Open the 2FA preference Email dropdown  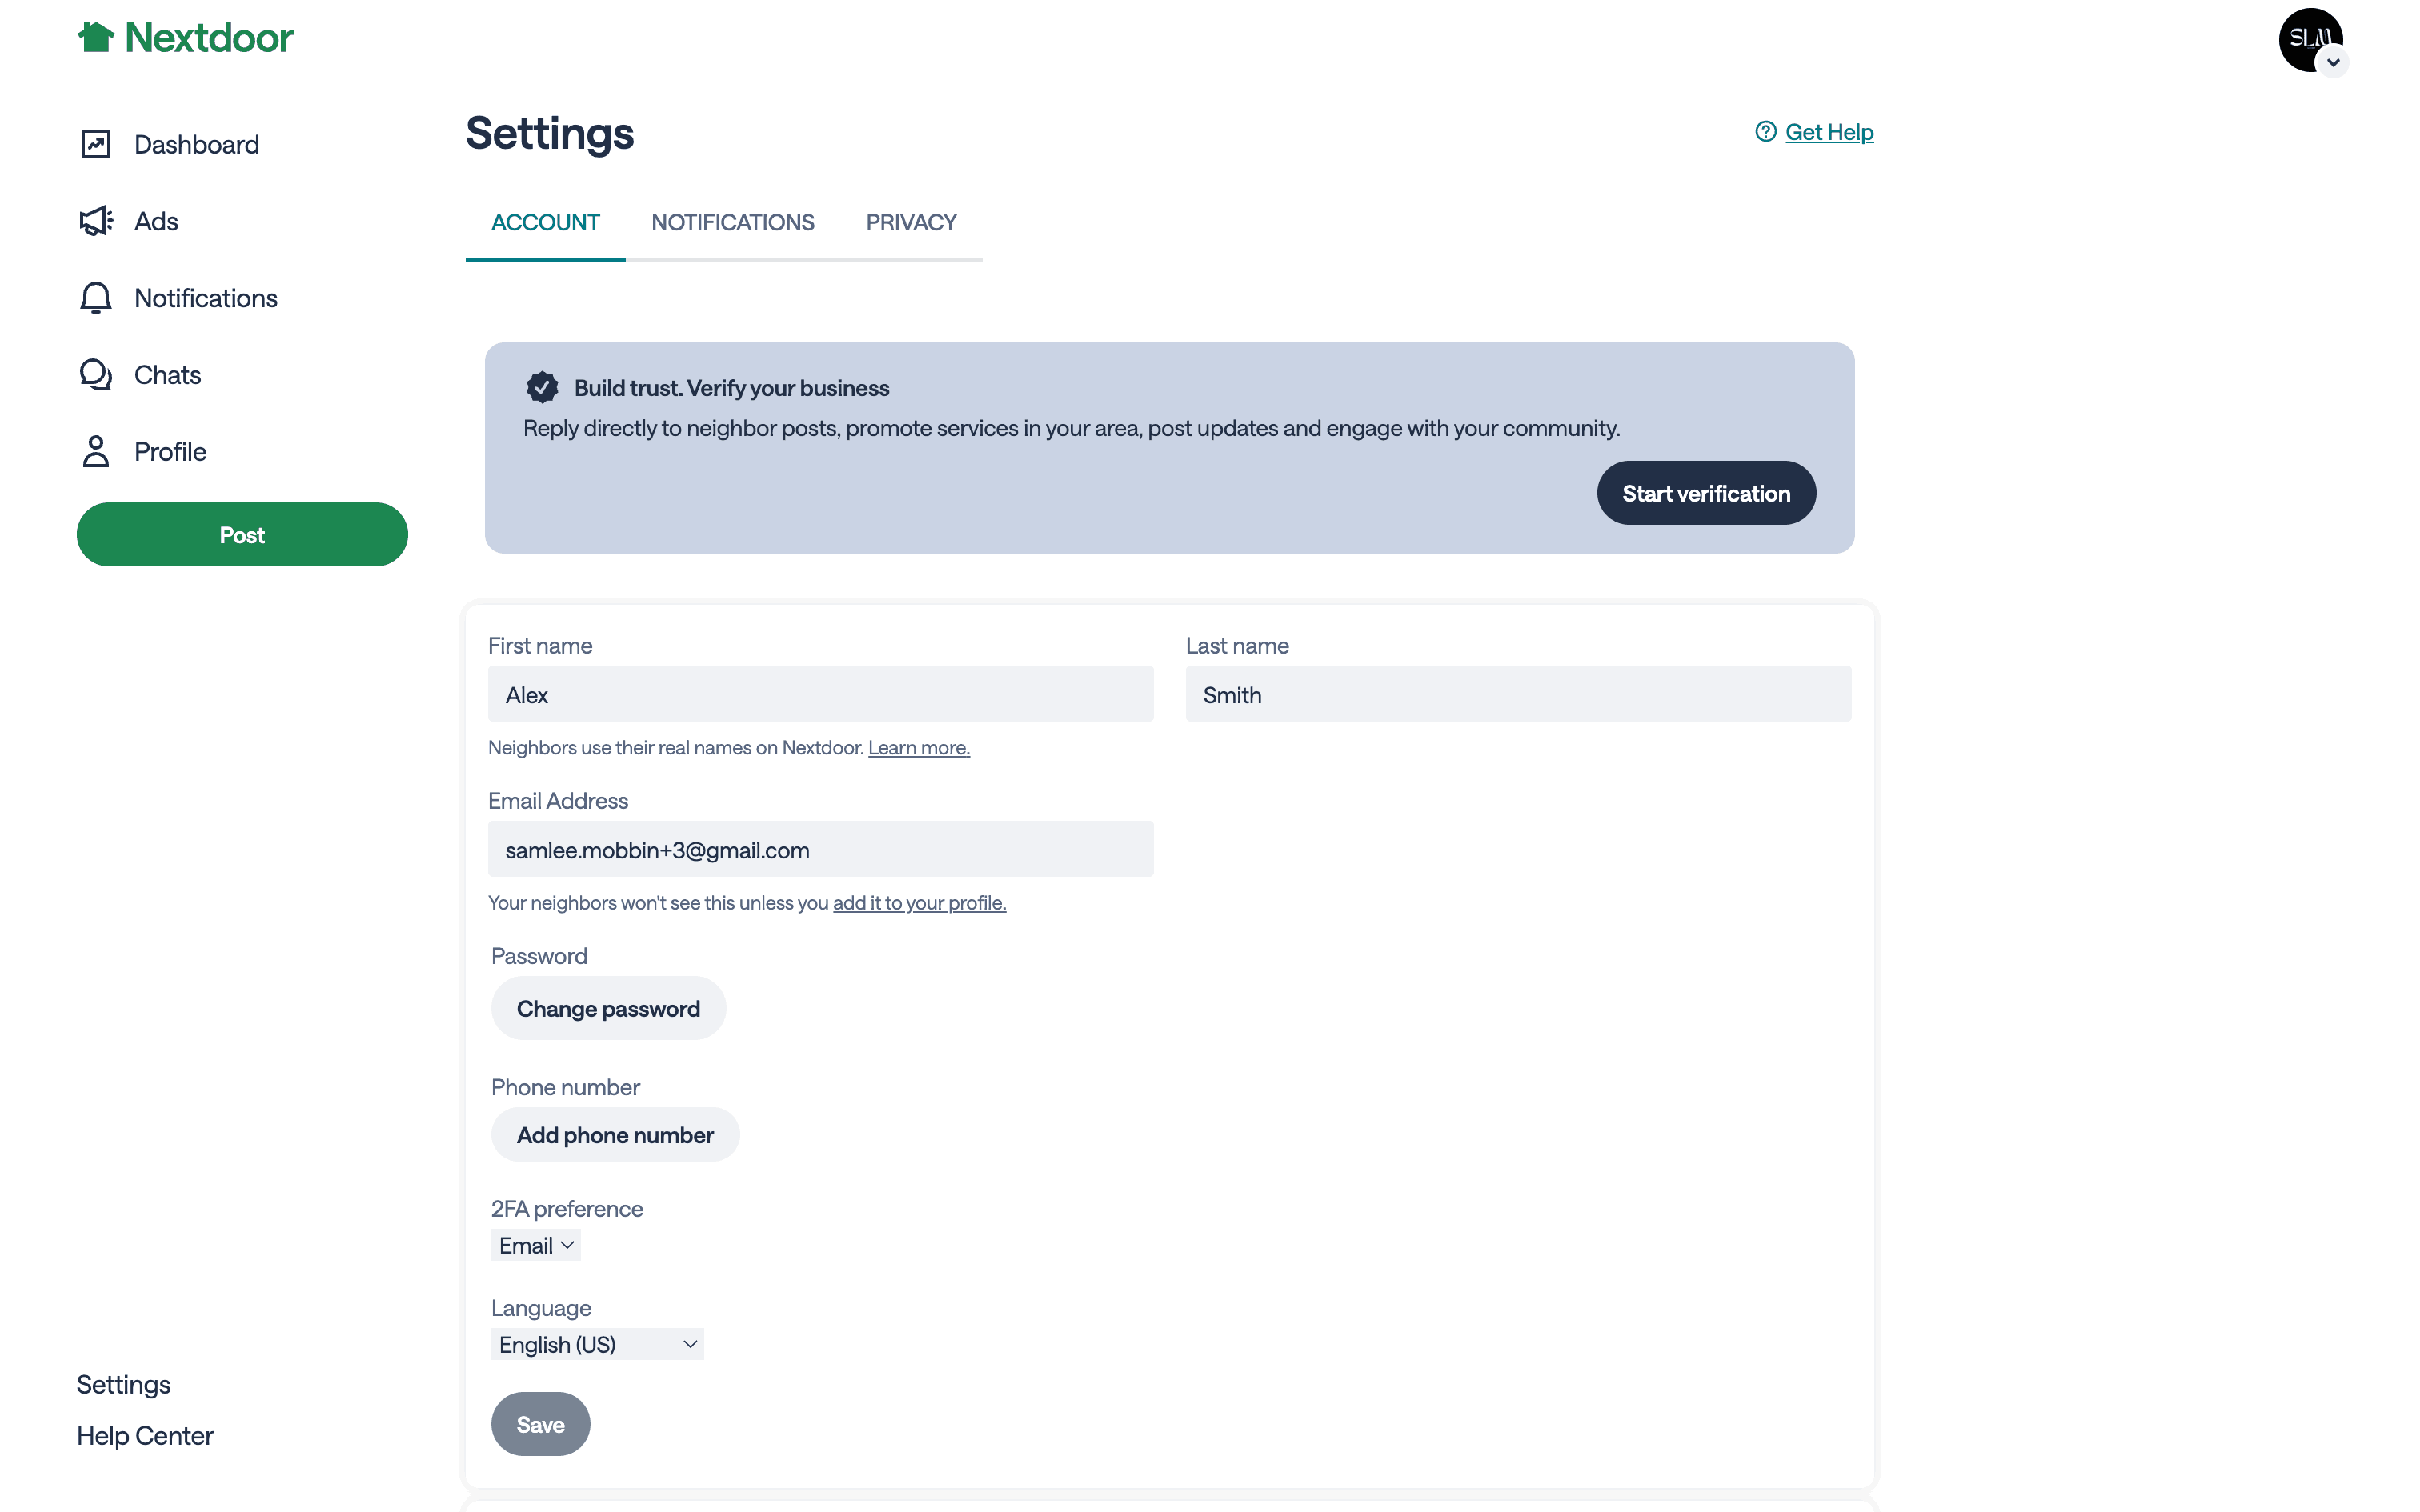(536, 1246)
